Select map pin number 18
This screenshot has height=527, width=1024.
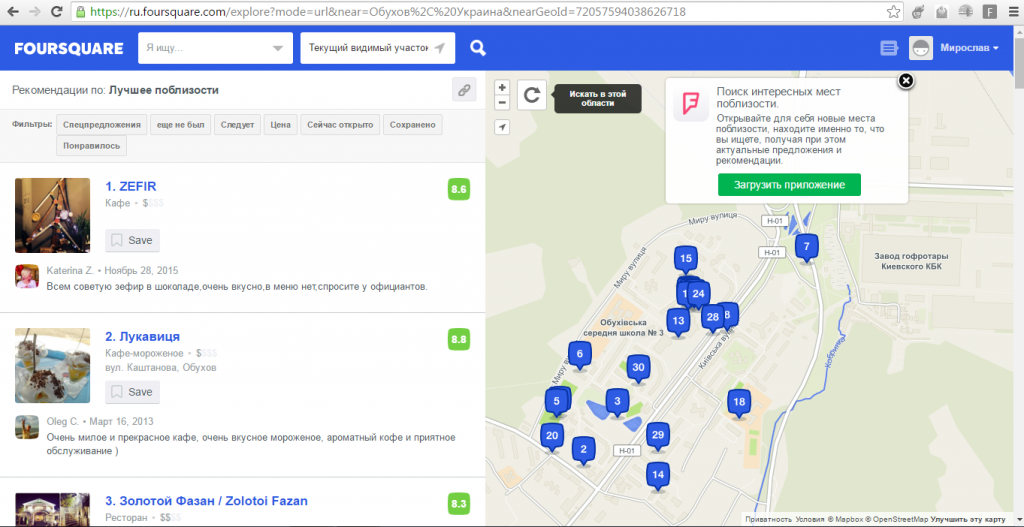[x=739, y=404]
